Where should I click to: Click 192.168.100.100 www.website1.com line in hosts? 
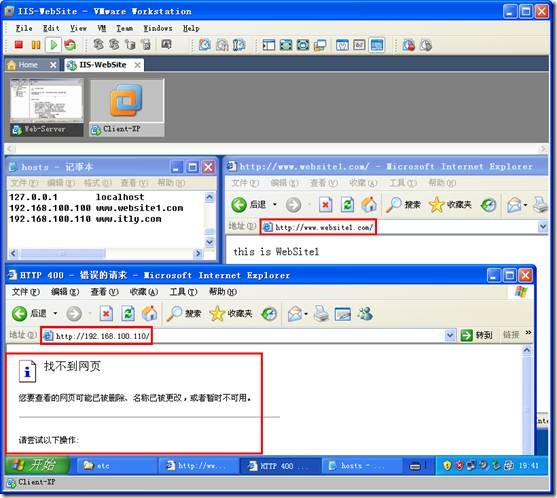(96, 208)
